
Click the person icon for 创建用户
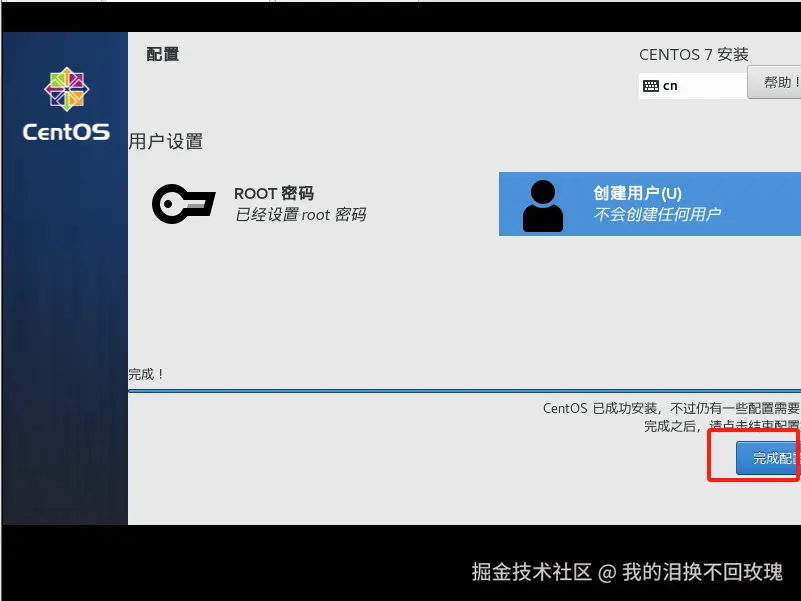[x=542, y=203]
